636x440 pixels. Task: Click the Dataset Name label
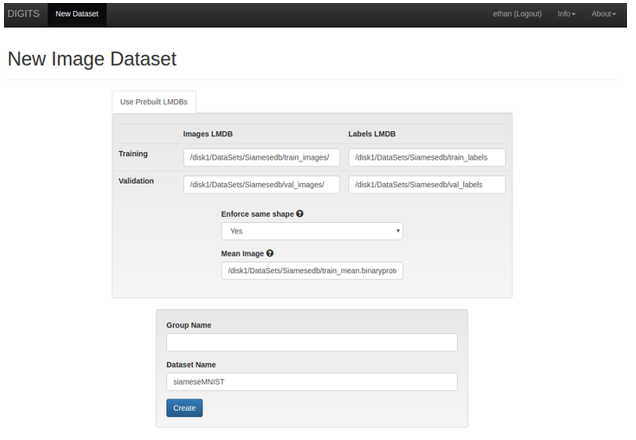191,365
